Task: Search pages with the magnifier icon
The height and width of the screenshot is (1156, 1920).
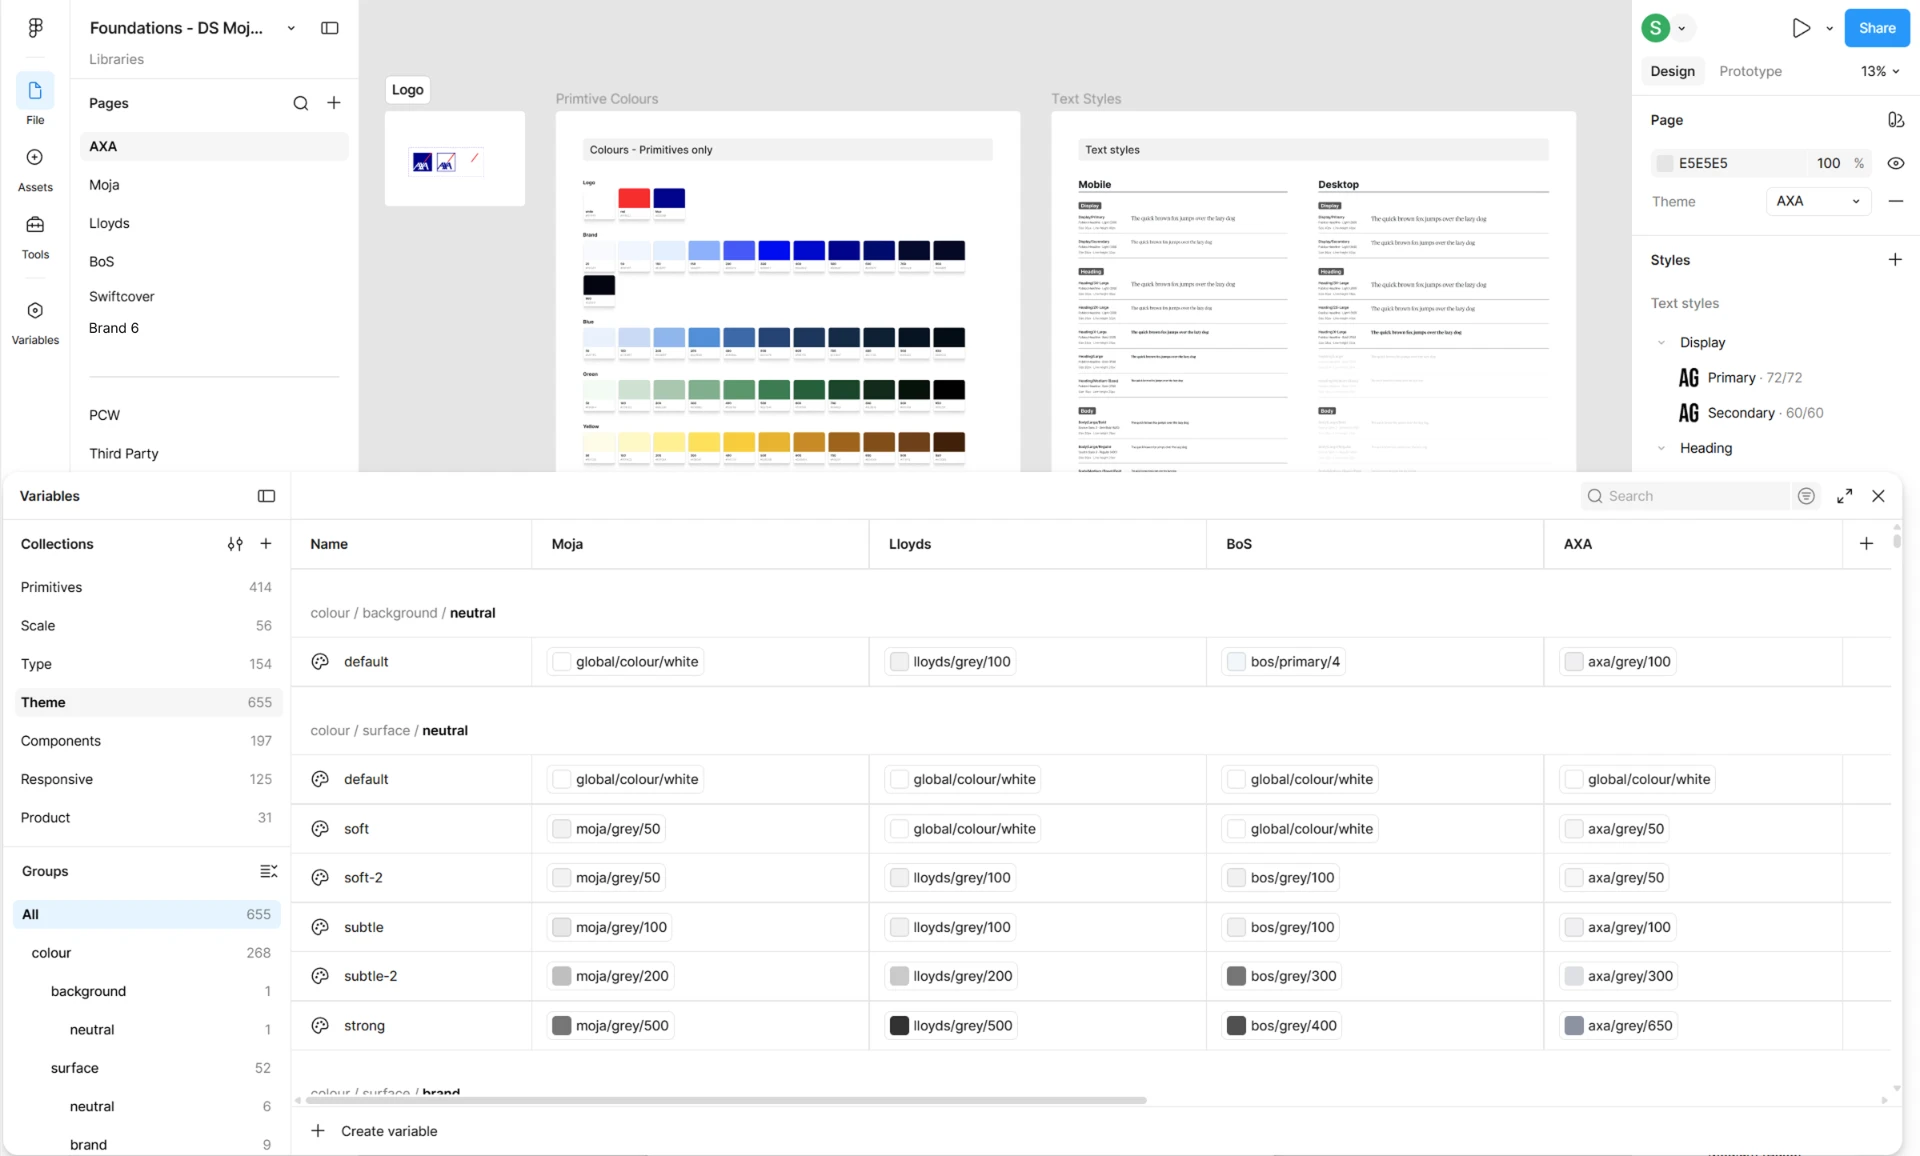Action: click(x=300, y=103)
